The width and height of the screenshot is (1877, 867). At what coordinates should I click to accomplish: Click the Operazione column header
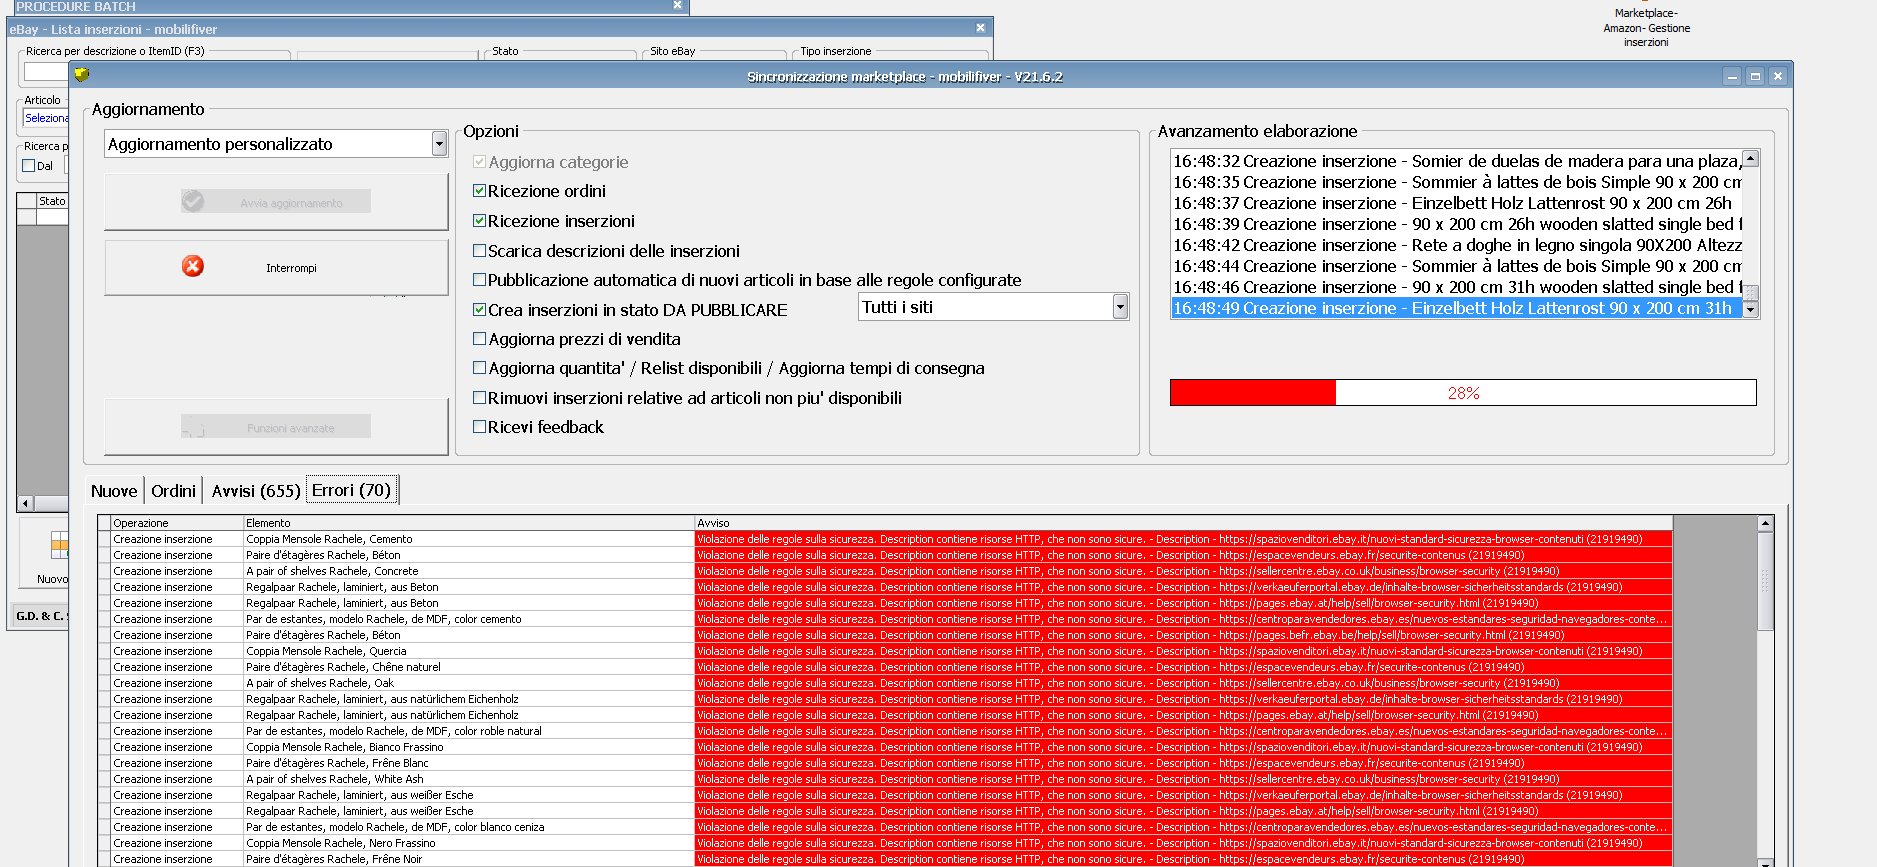(178, 523)
